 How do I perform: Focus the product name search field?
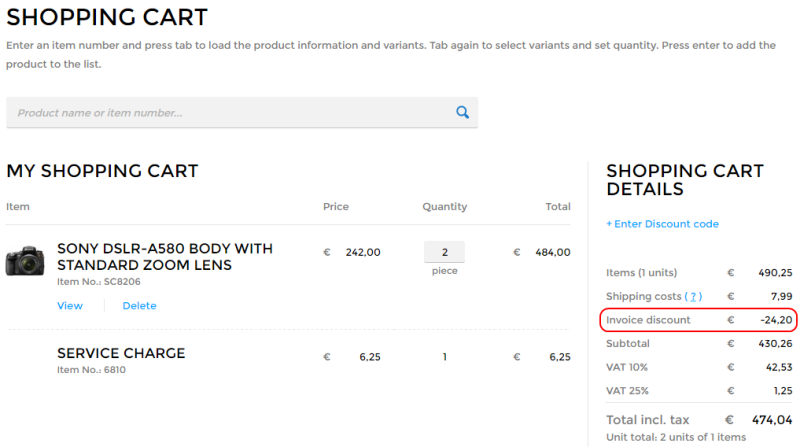(242, 113)
